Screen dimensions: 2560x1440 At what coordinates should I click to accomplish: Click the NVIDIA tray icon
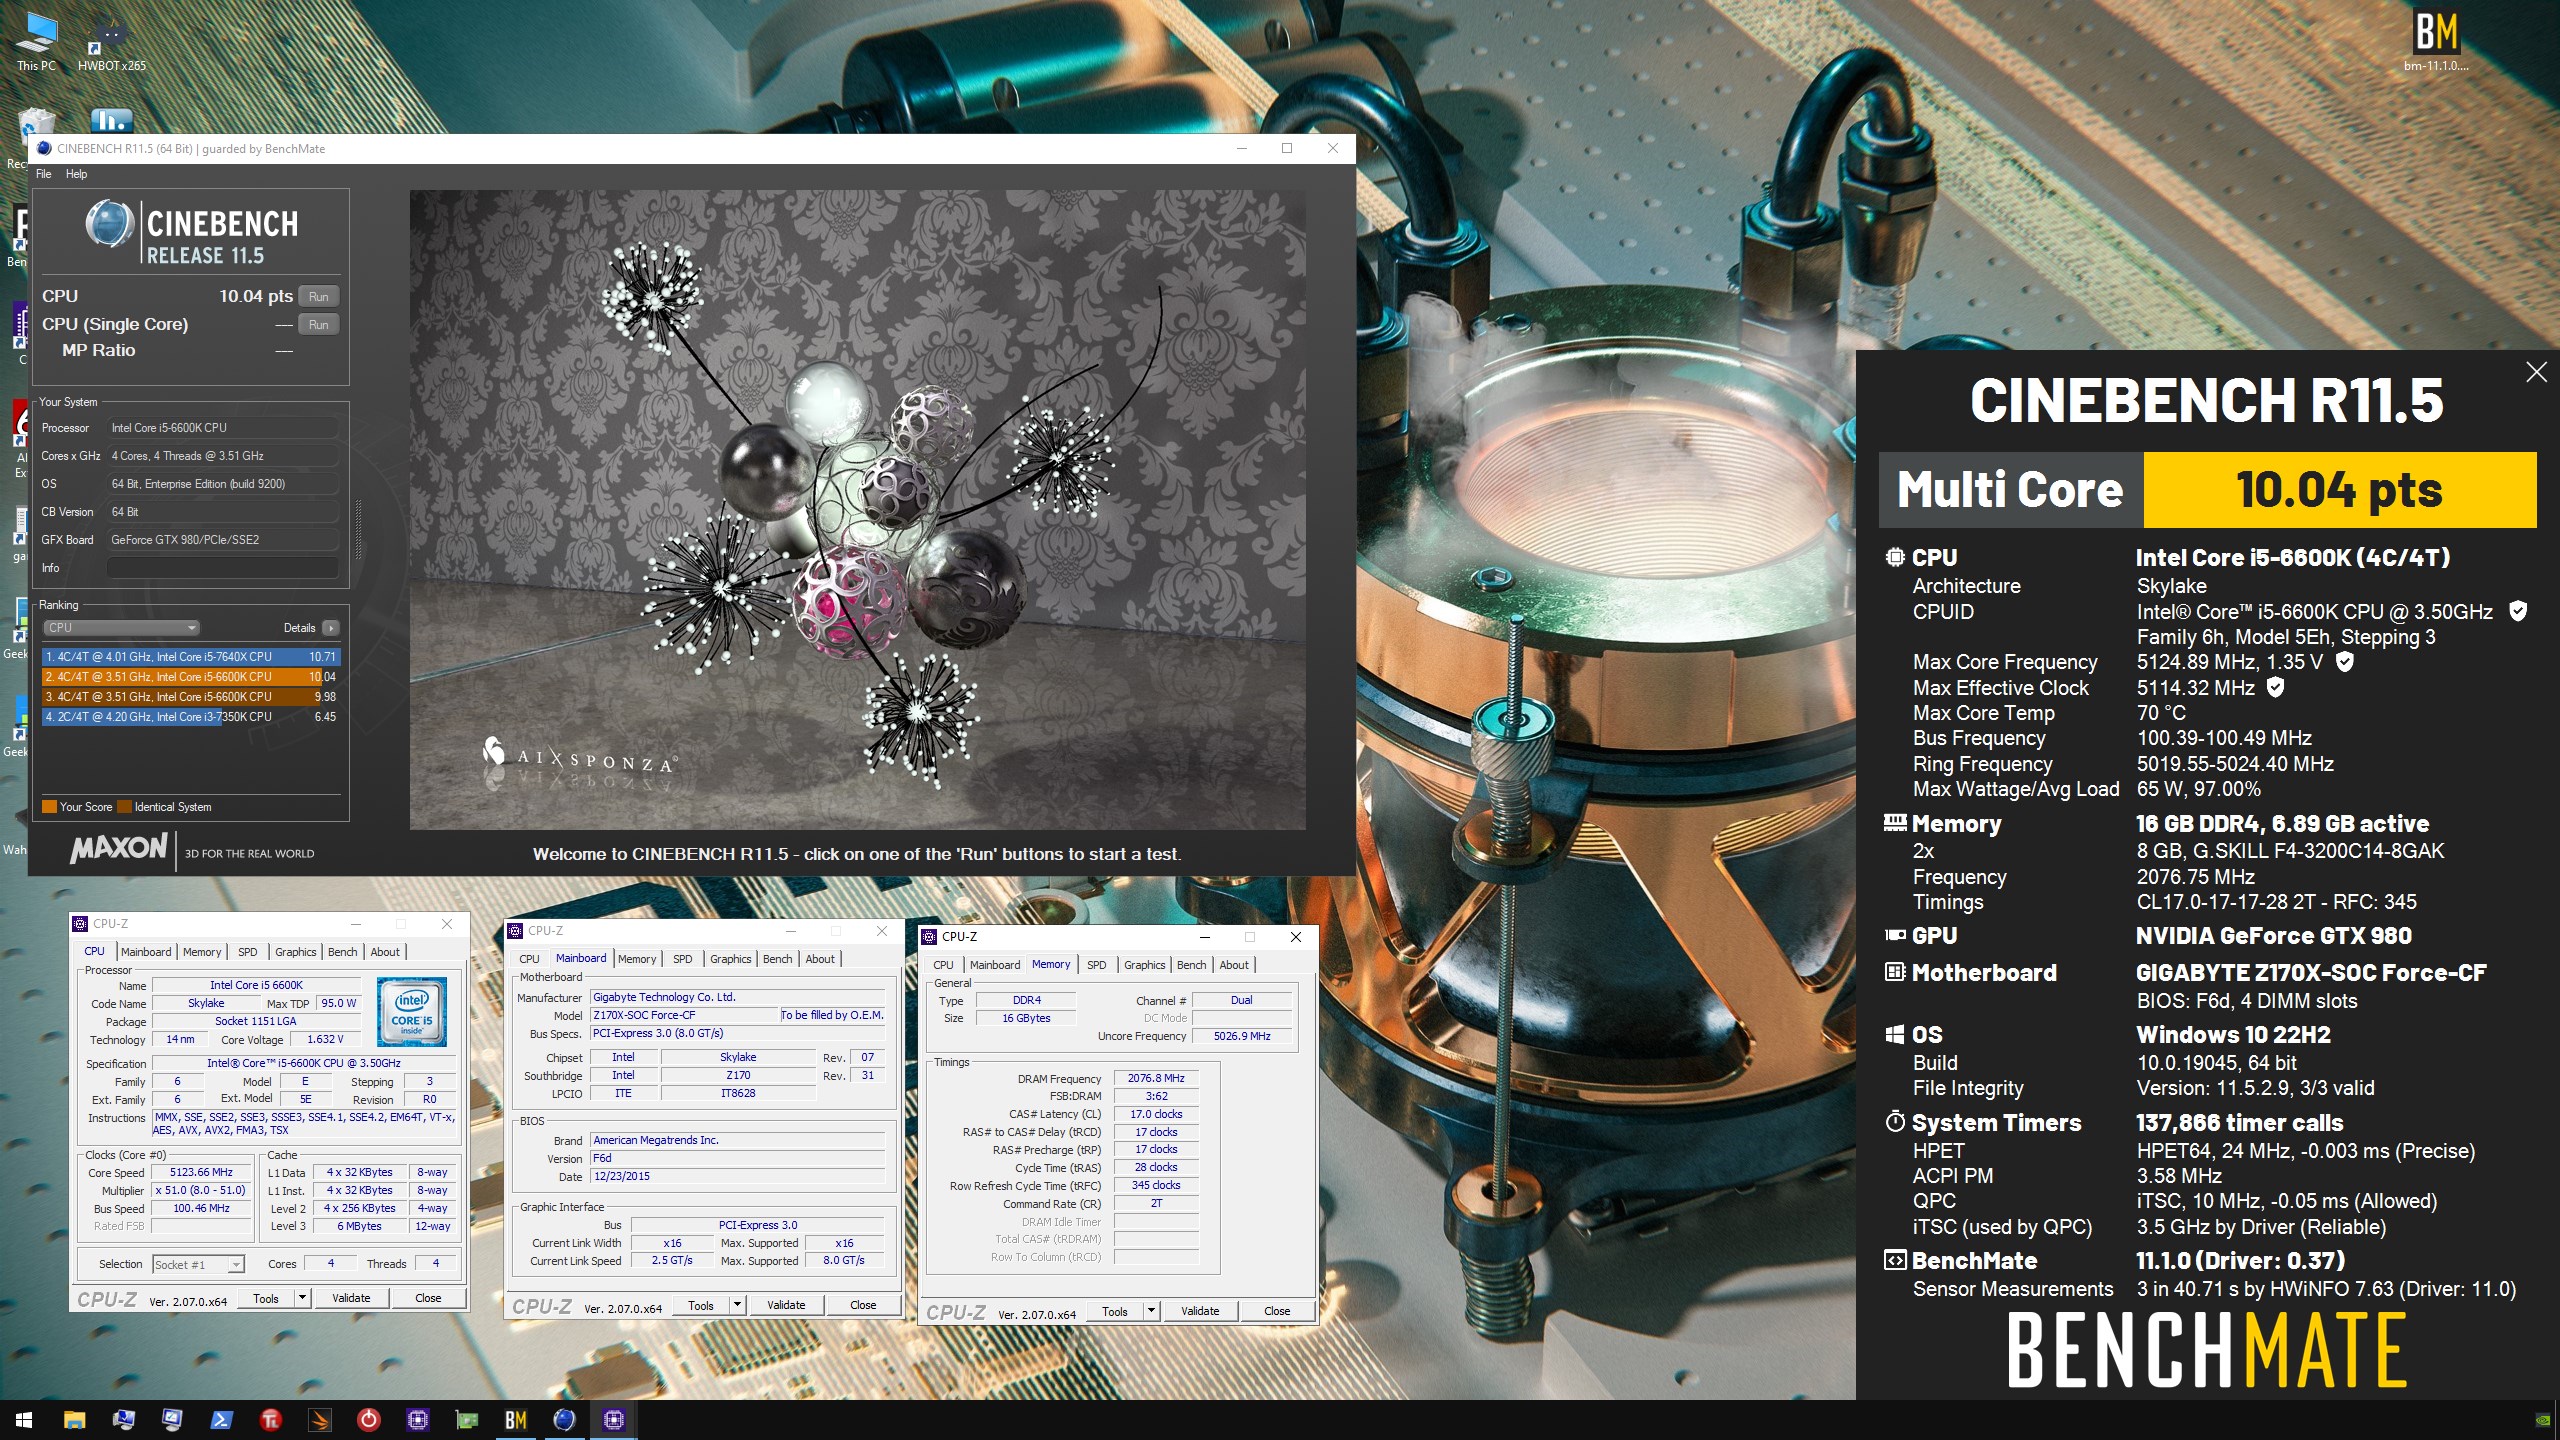(2543, 1420)
